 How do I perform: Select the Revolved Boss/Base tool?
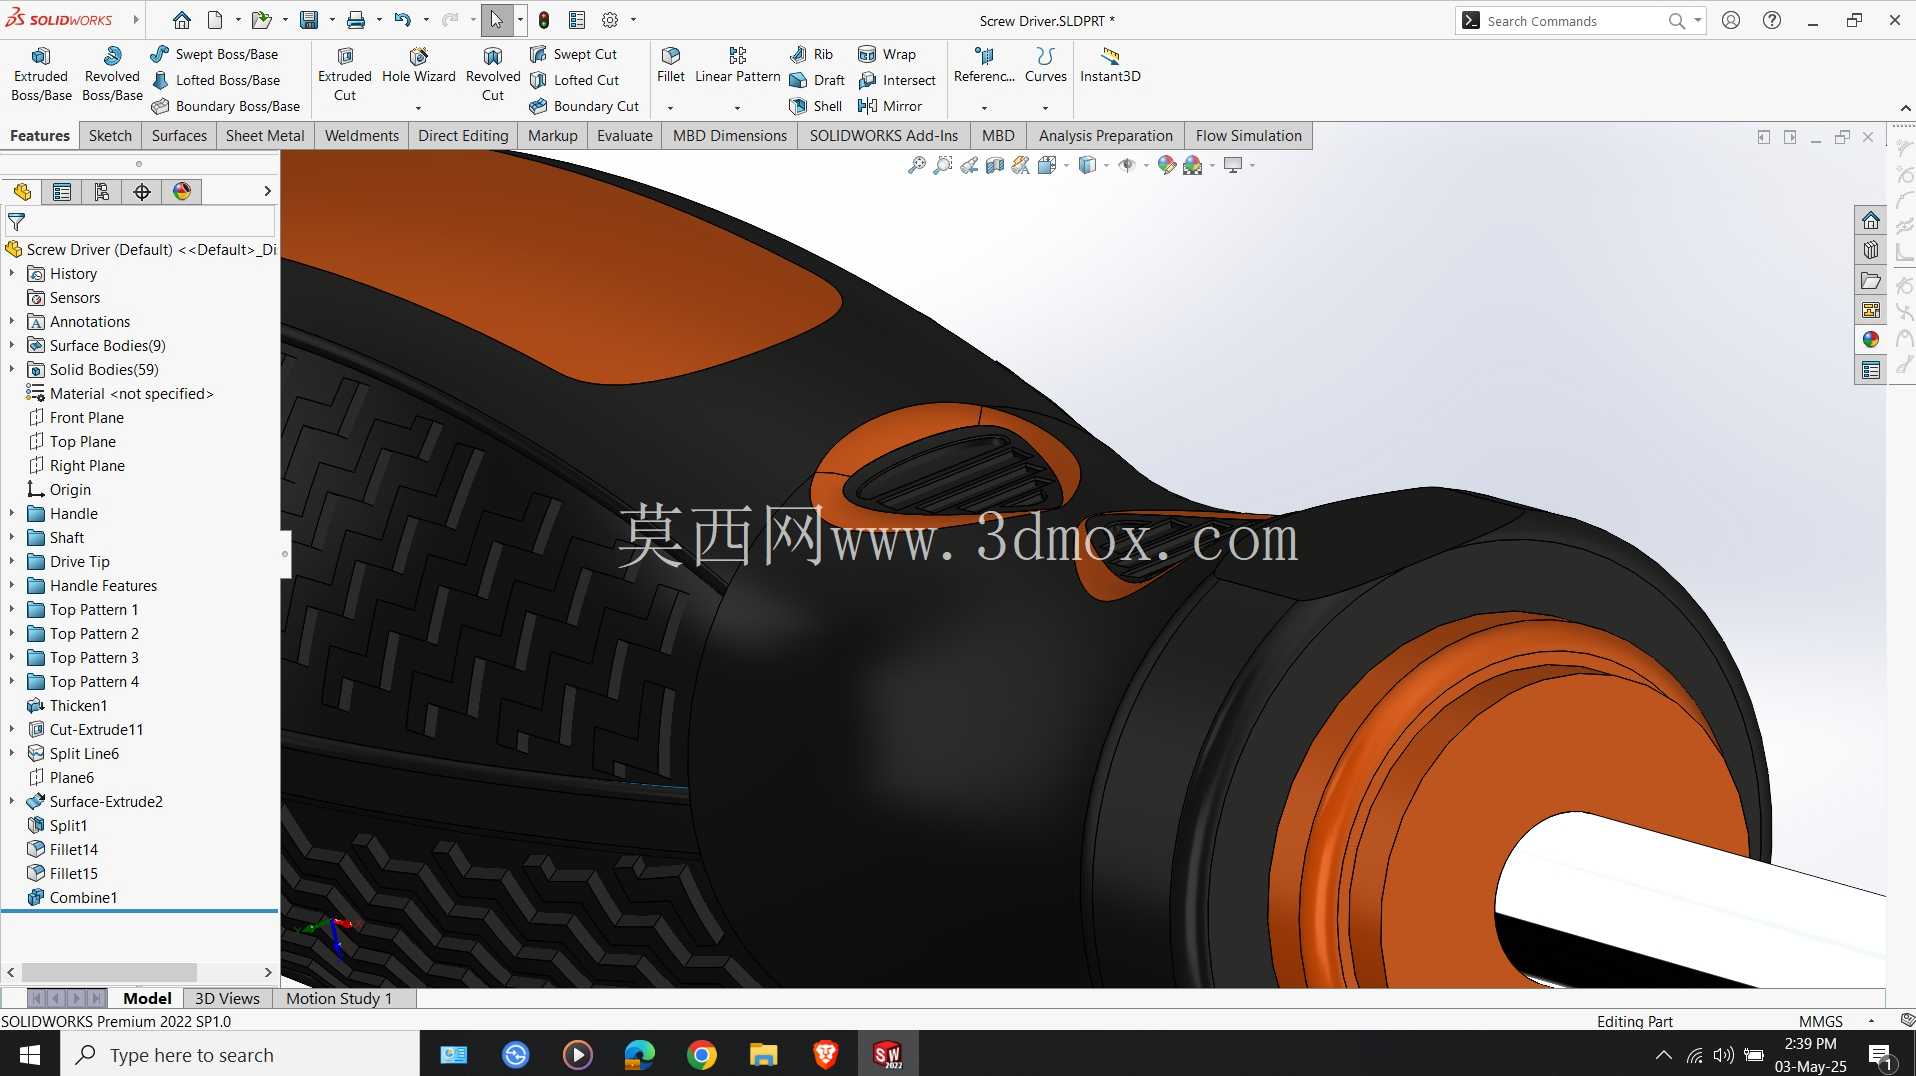(112, 74)
